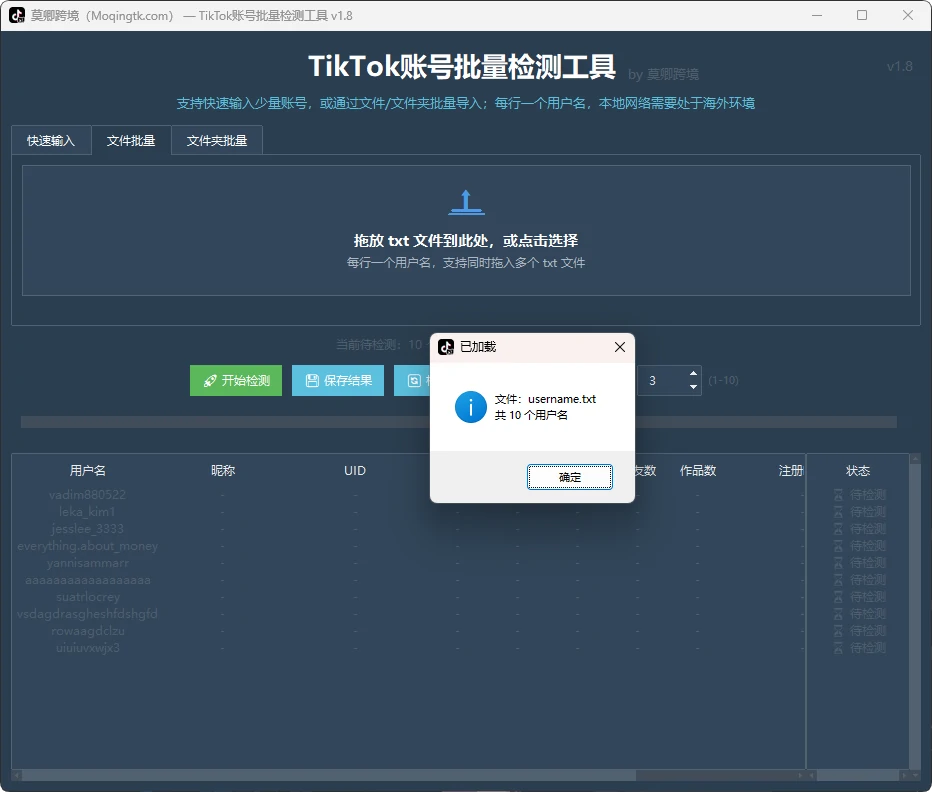Screen dimensions: 932x792
Task: Click the (1-10) range hint
Action: coord(723,381)
